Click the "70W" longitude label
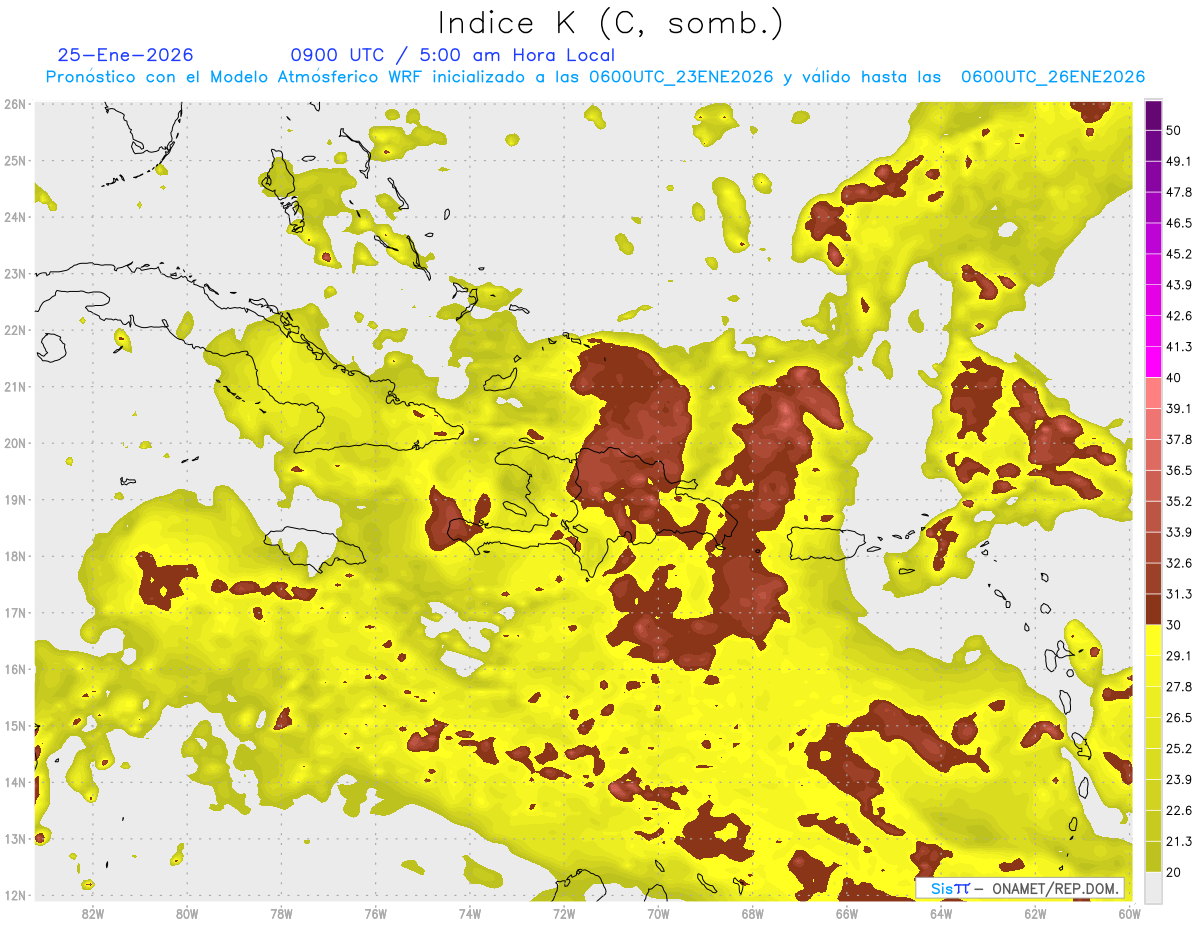Viewport: 1200px width, 927px height. (x=658, y=914)
